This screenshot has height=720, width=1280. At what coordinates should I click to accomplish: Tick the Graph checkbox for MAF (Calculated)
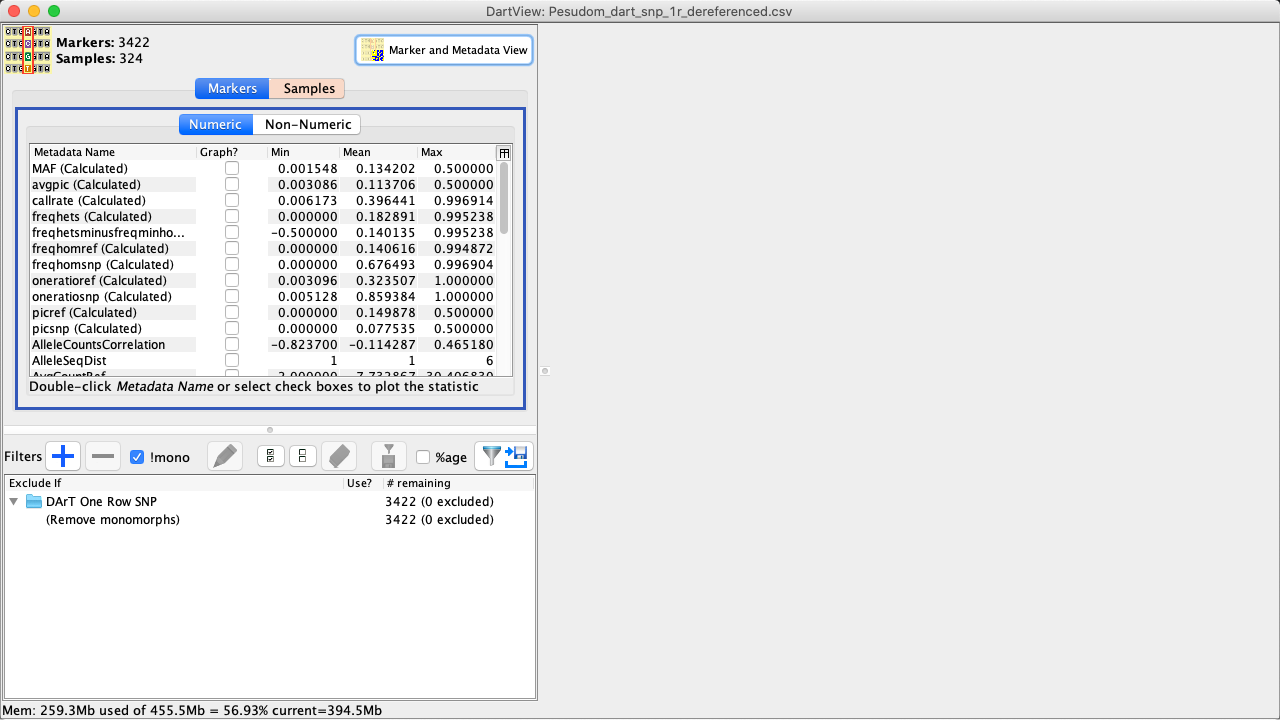(232, 168)
